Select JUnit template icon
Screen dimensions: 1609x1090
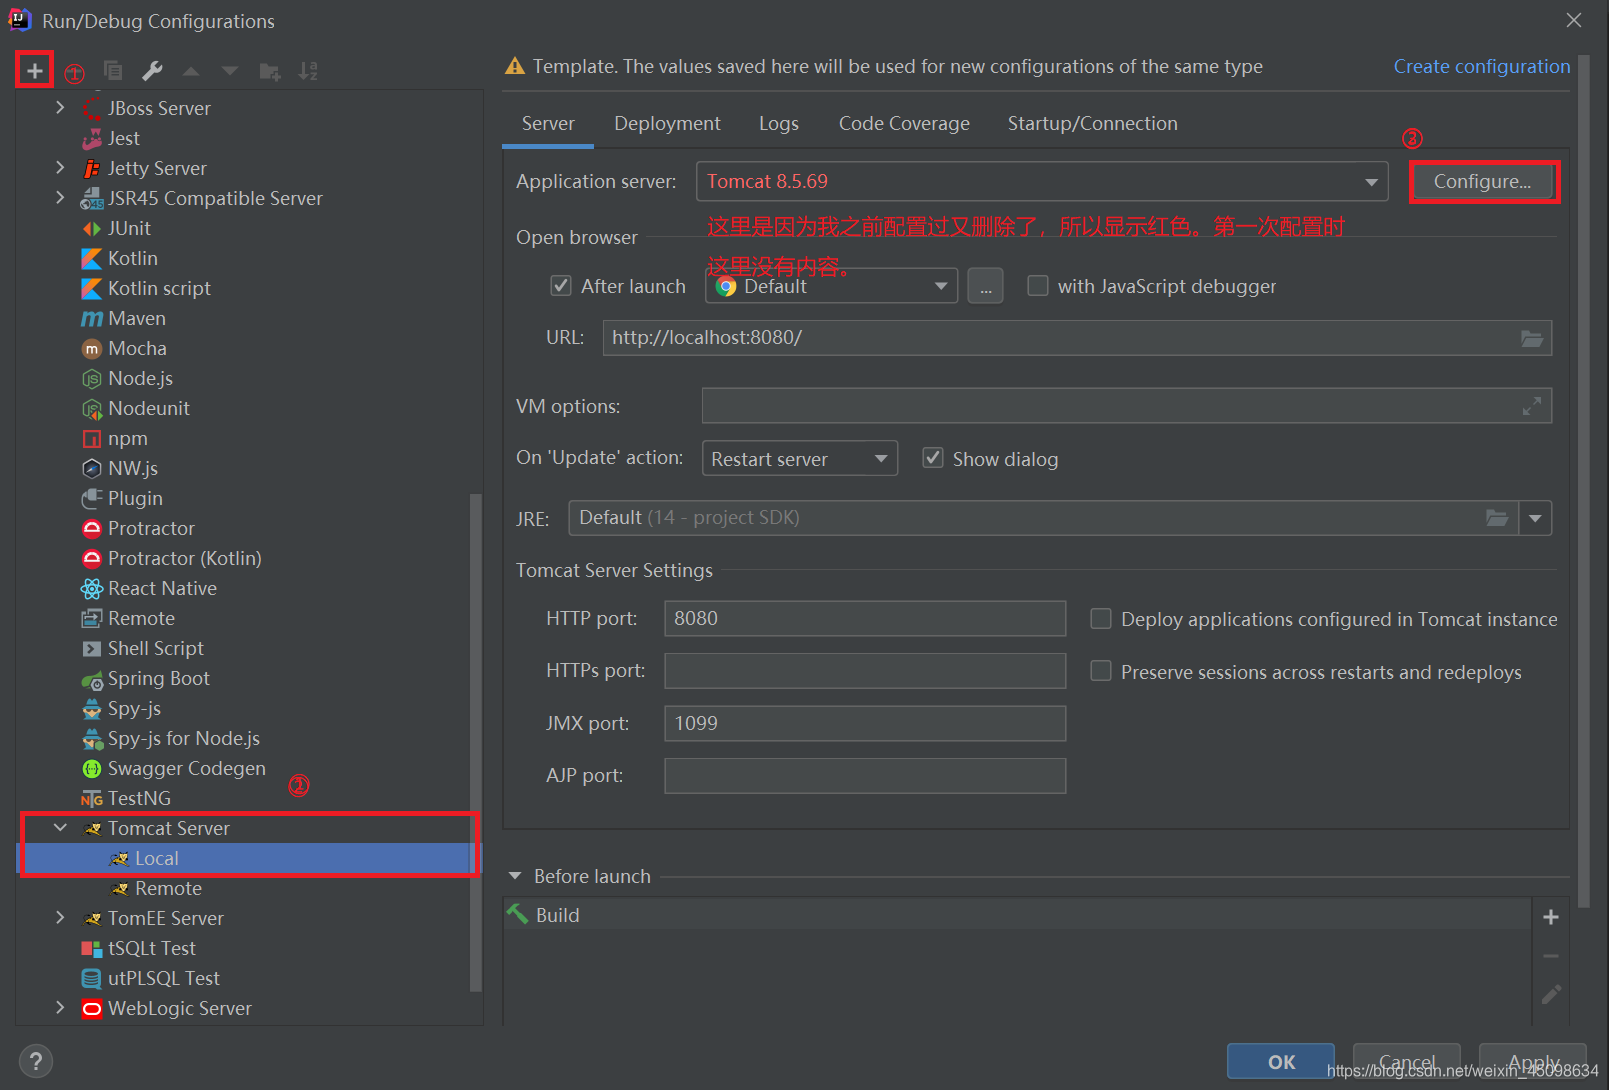click(x=92, y=228)
